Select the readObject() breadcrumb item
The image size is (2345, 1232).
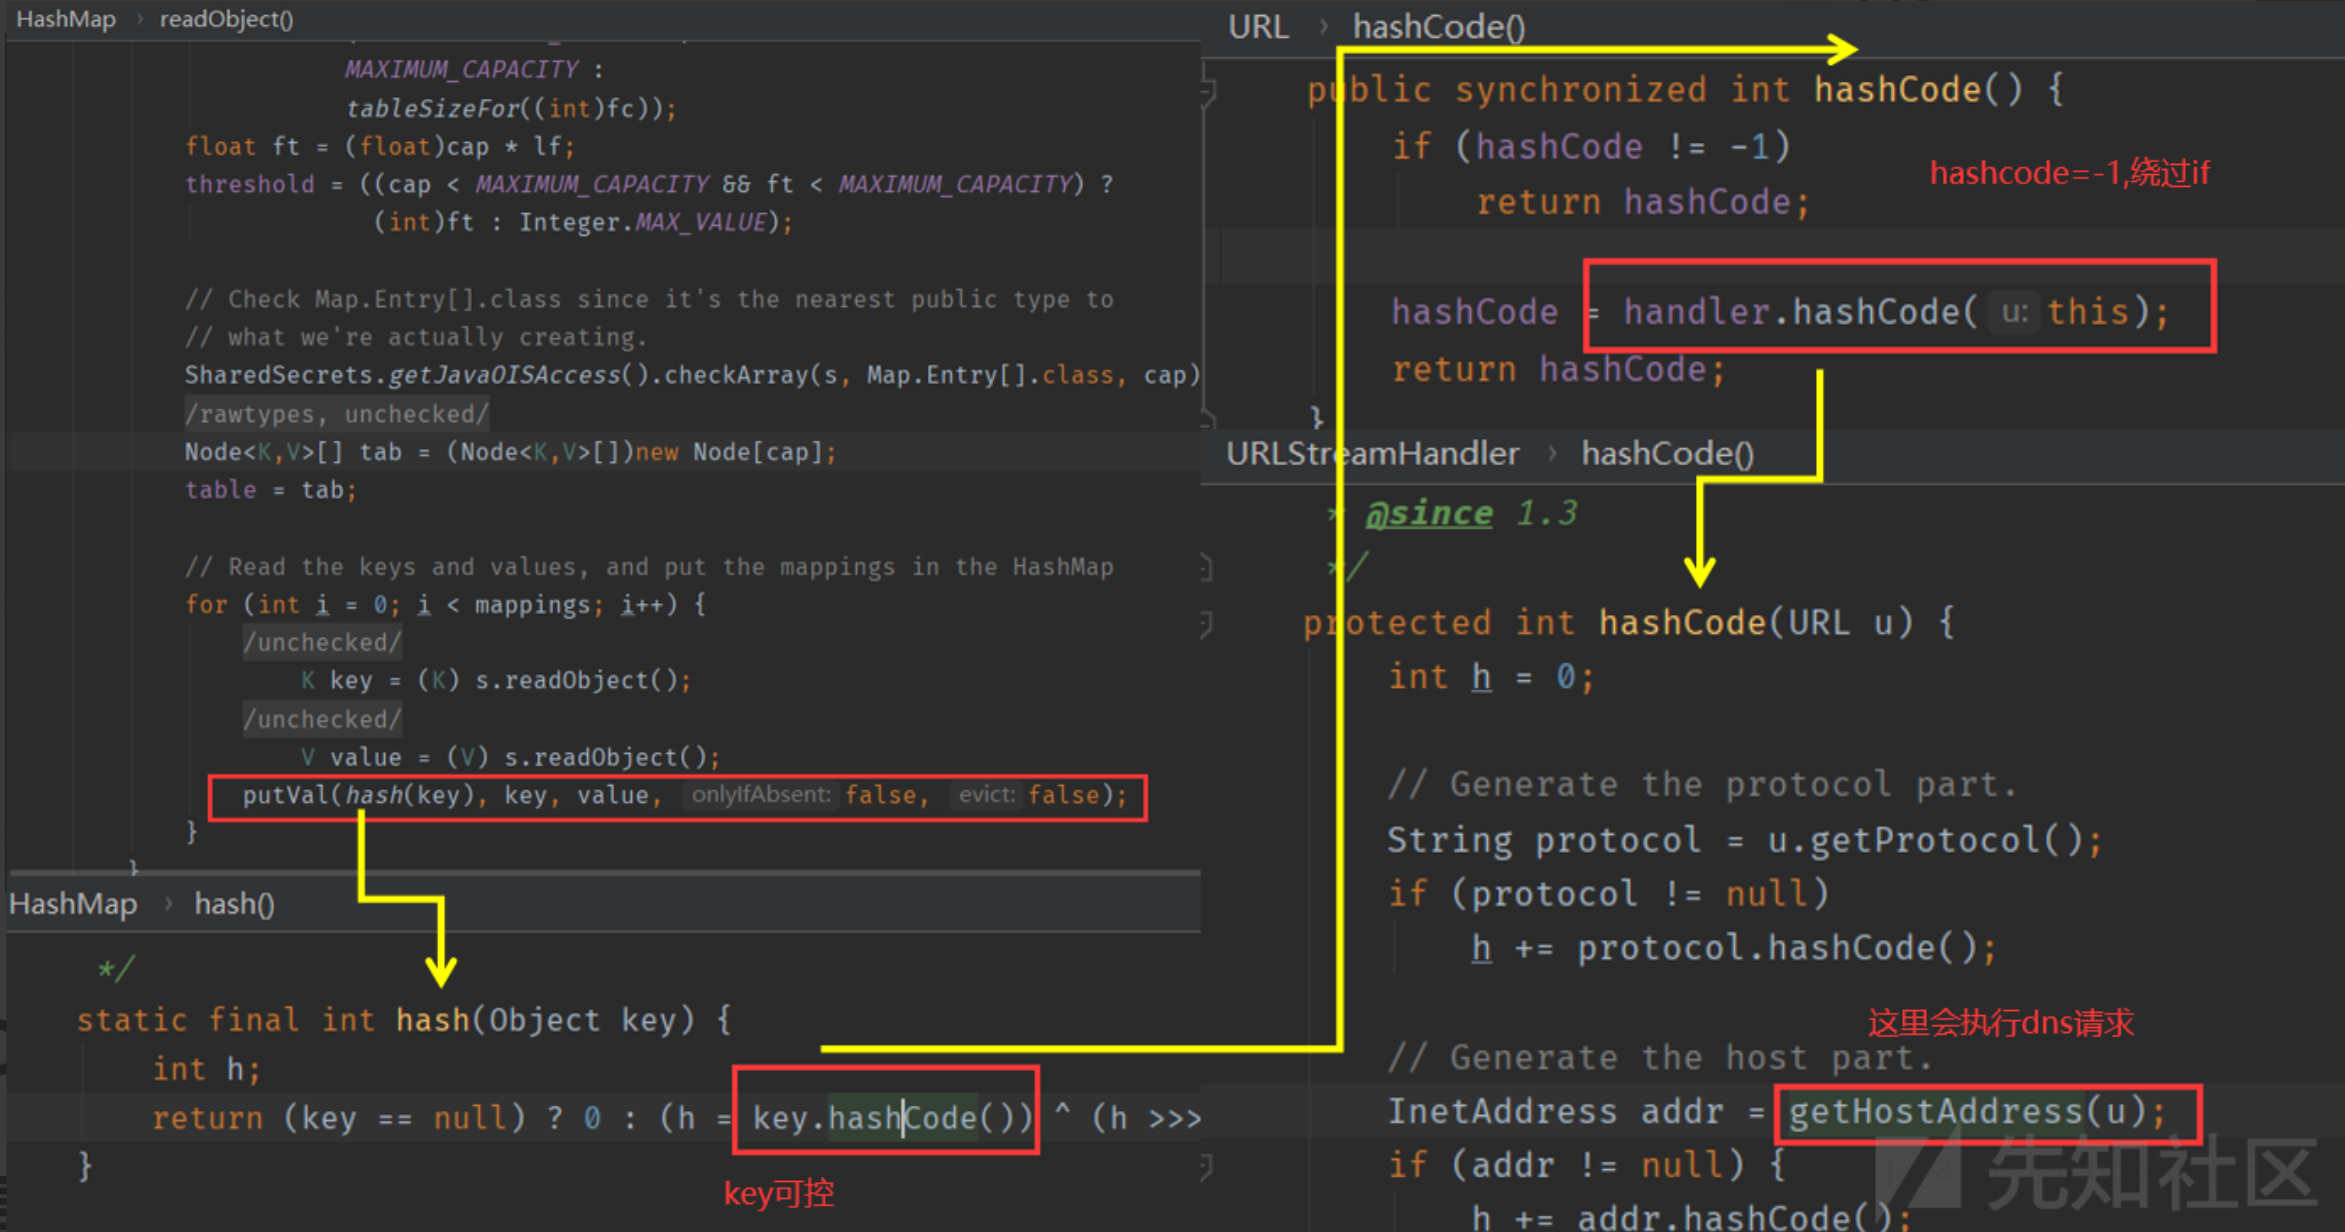point(226,19)
